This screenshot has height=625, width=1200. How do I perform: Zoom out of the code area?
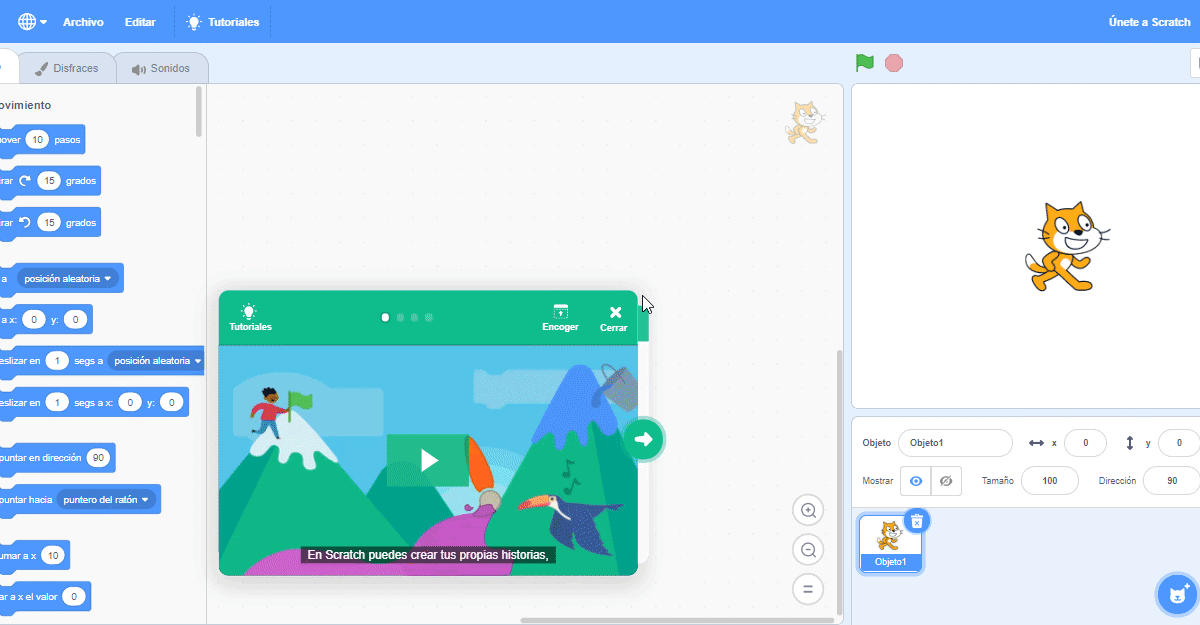click(808, 549)
